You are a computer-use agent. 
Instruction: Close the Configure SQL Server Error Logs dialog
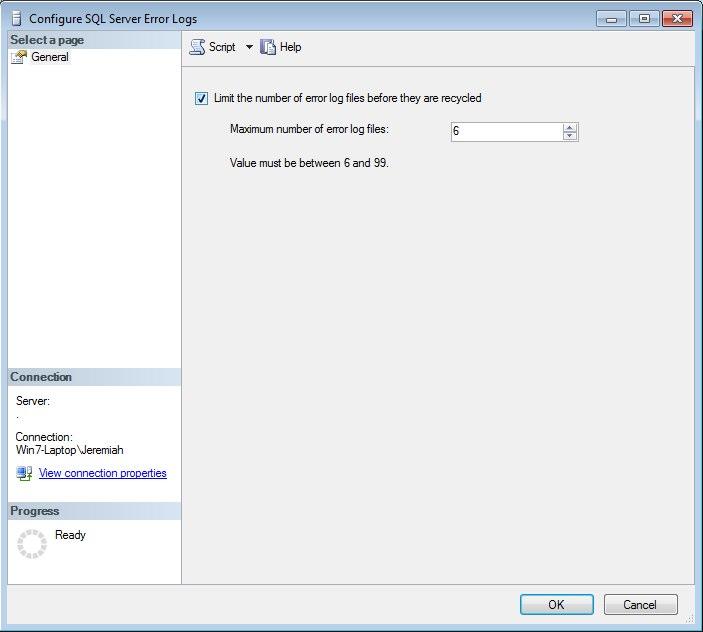point(677,19)
